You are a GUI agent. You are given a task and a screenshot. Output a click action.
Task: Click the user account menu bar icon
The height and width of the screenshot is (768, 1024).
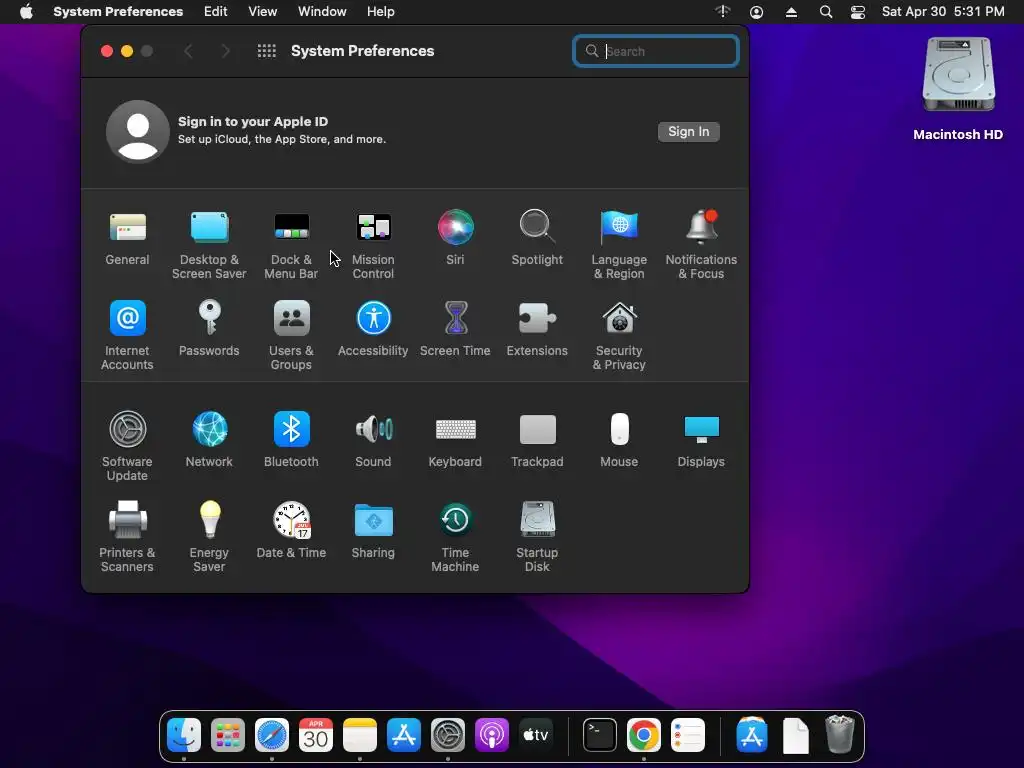(756, 12)
